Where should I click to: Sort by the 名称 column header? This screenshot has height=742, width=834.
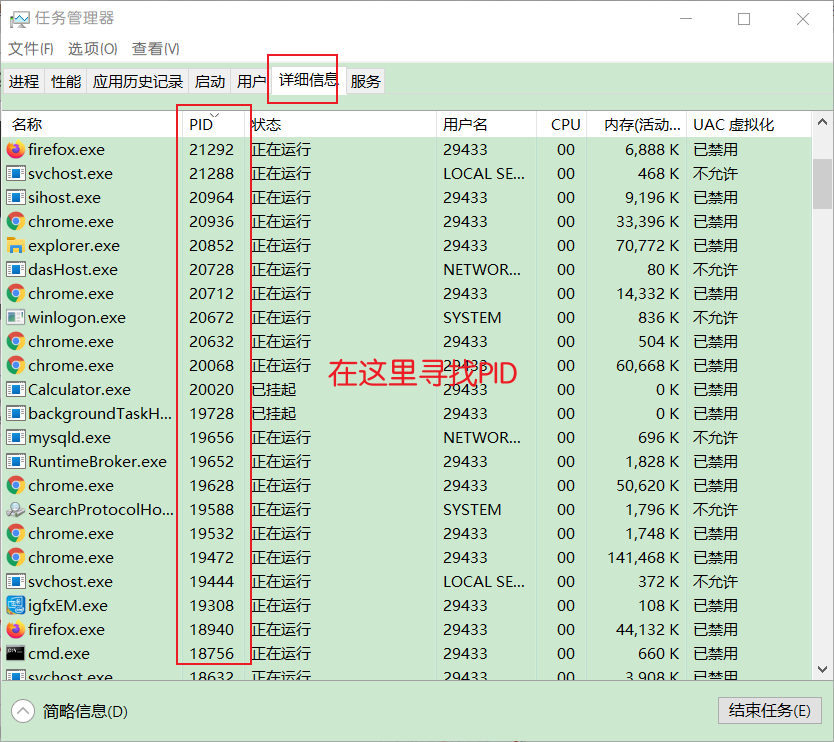pos(27,125)
